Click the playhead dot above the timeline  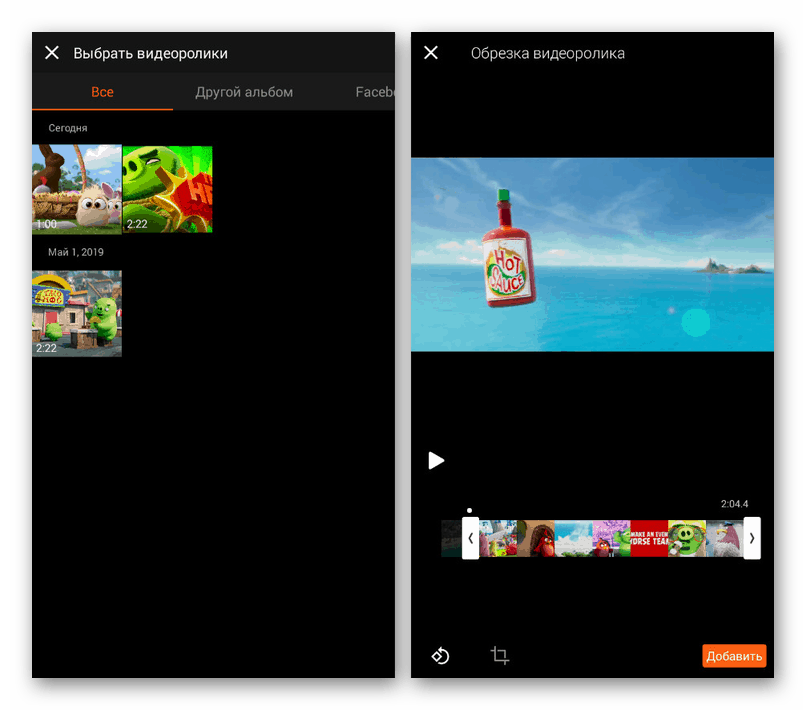469,511
